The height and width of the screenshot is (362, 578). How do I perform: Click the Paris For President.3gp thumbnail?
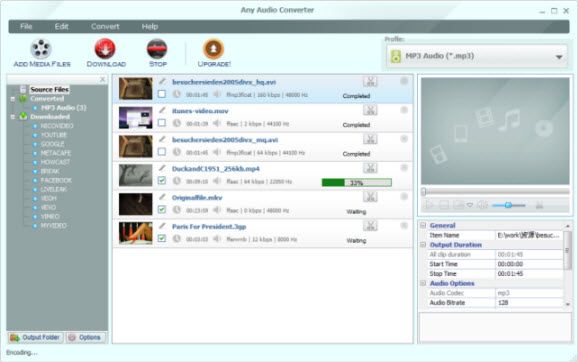pos(136,233)
